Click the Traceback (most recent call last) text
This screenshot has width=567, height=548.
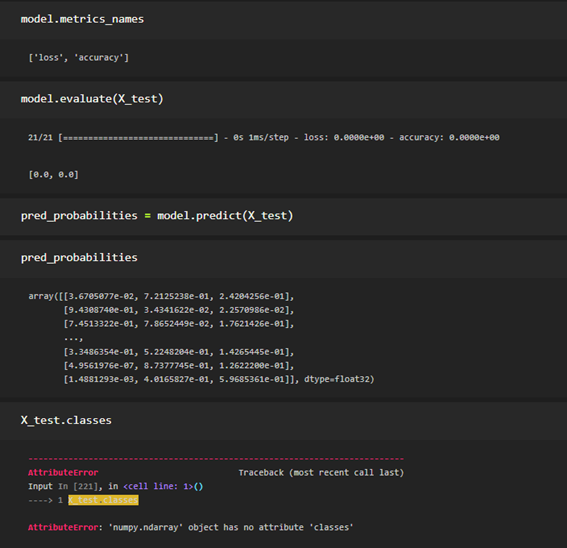321,472
